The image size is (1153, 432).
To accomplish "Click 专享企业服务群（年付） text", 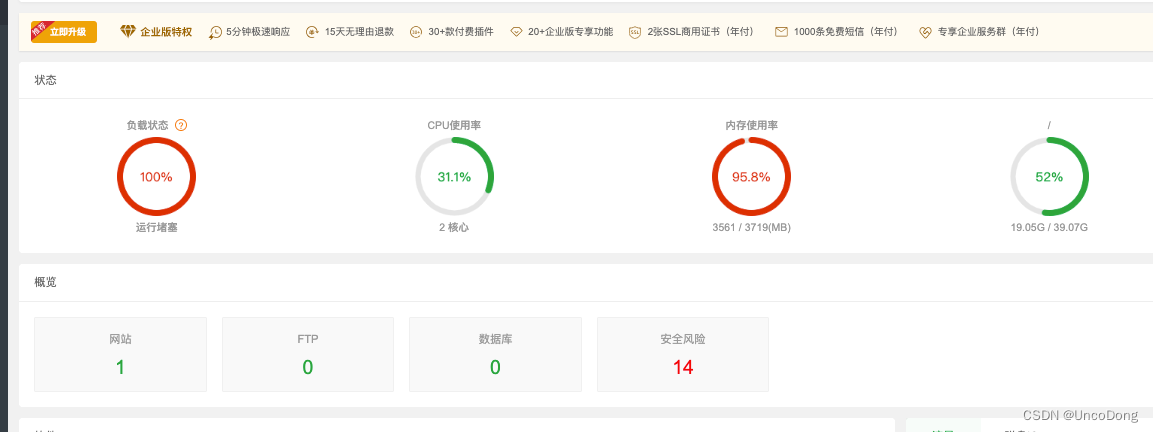I will [989, 32].
